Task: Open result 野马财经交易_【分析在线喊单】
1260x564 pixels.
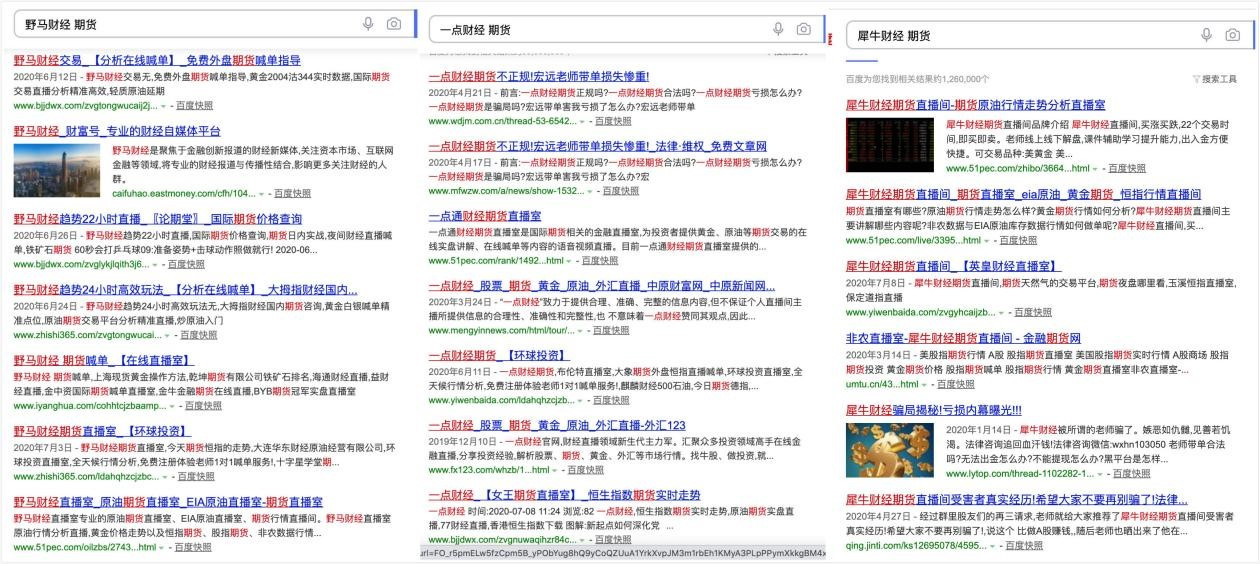Action: pyautogui.click(x=157, y=60)
